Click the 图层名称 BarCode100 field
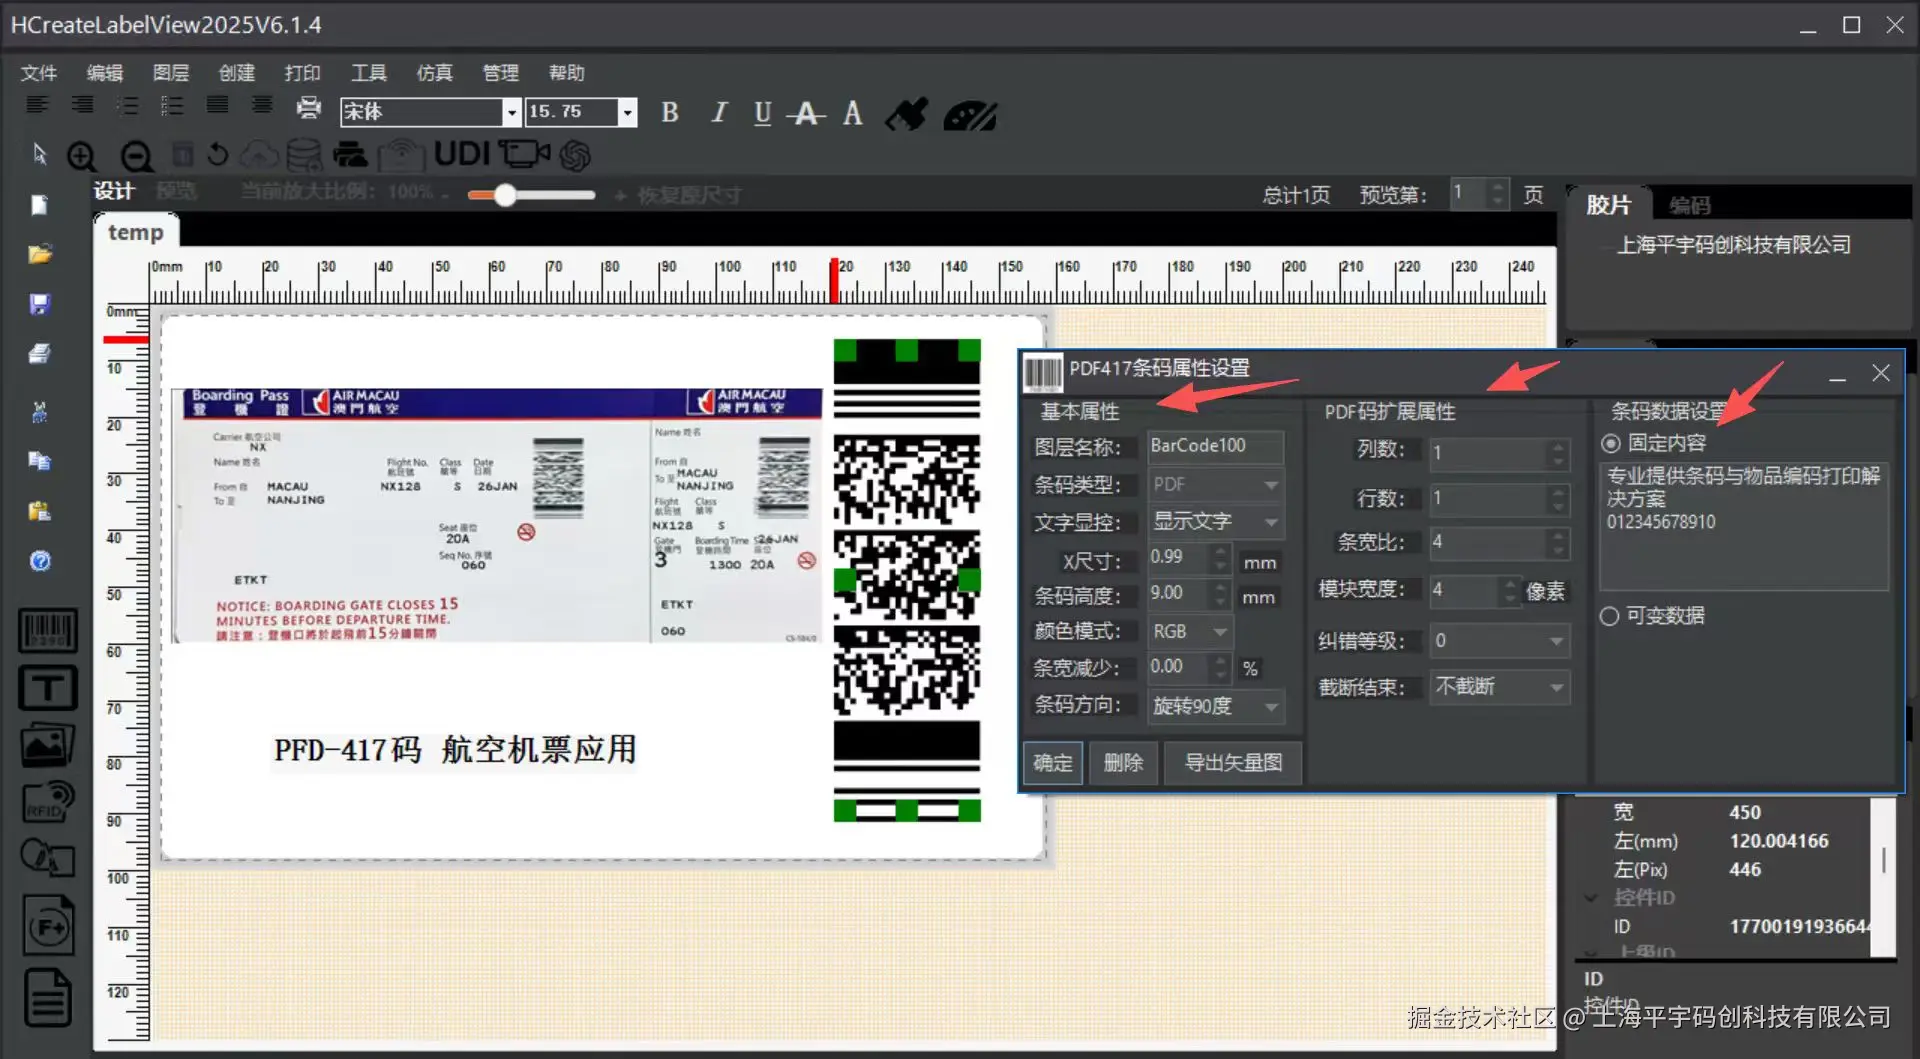This screenshot has width=1920, height=1059. (x=1215, y=446)
